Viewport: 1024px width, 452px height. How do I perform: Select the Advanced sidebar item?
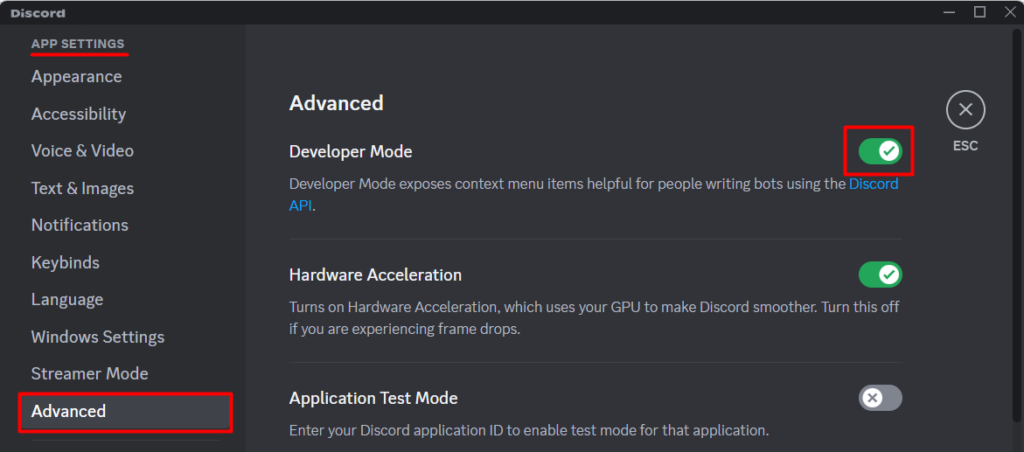(x=125, y=412)
